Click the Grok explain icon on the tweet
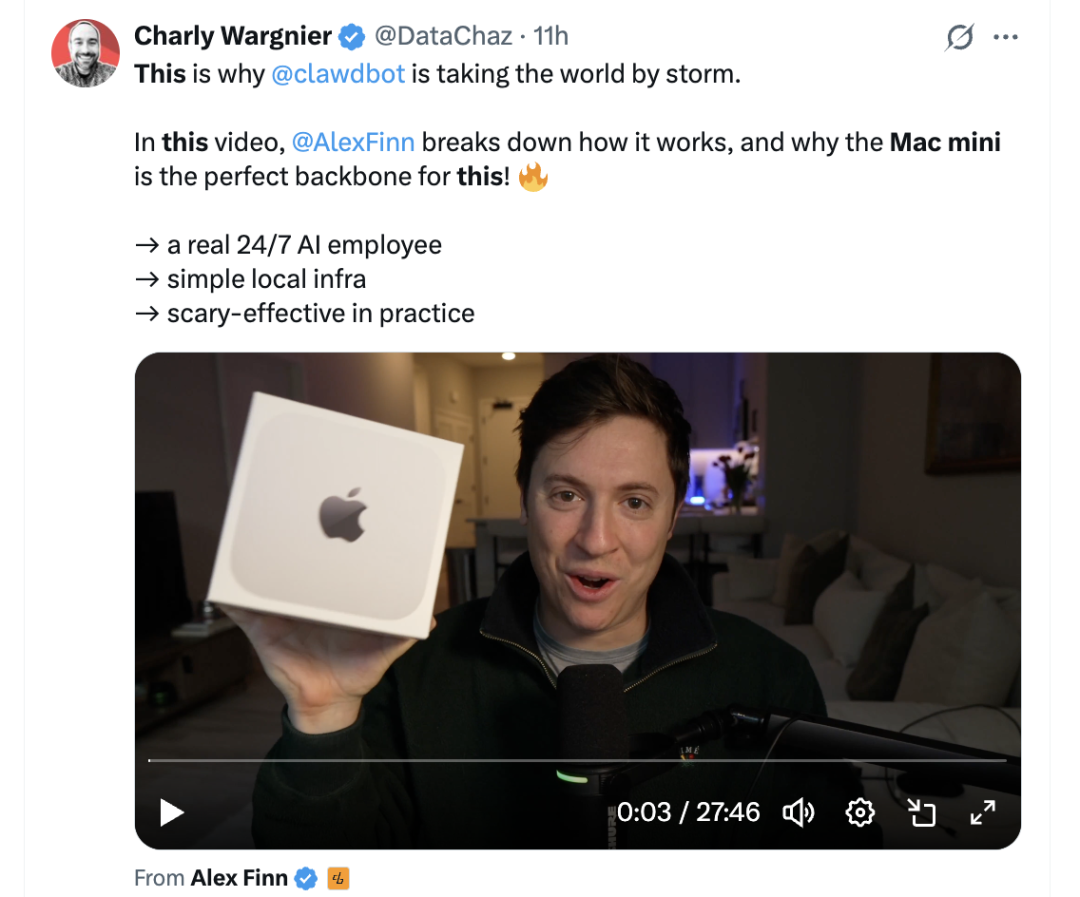 point(959,37)
